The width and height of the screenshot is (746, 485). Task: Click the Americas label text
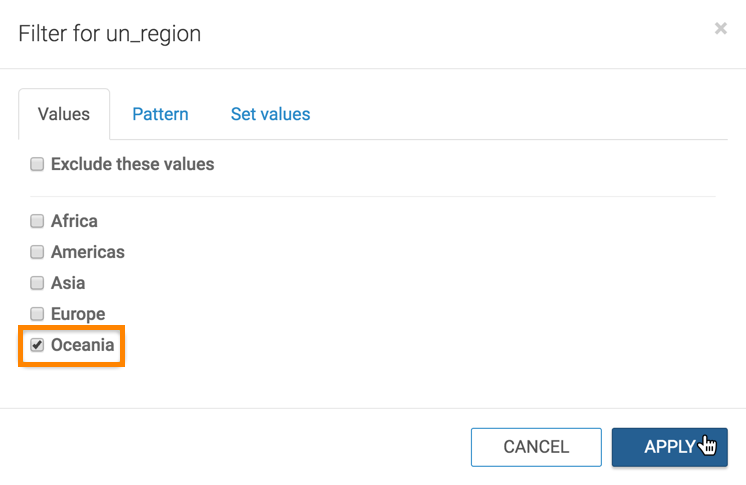click(x=88, y=252)
